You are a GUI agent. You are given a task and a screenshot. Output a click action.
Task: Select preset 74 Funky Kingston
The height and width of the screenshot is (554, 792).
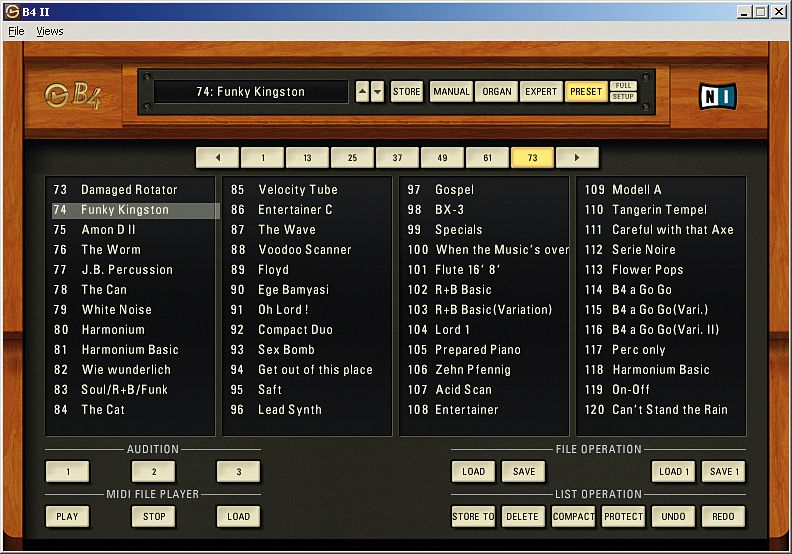click(x=134, y=210)
